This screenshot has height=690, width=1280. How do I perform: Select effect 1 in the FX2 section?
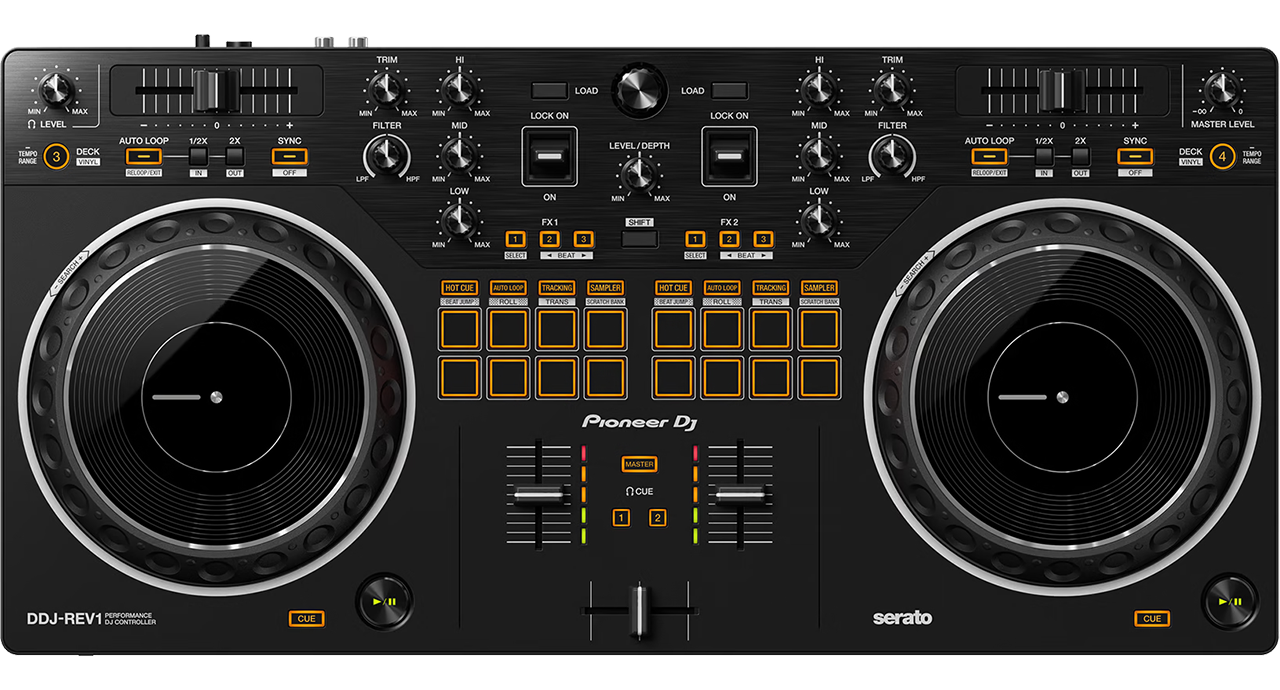point(695,239)
